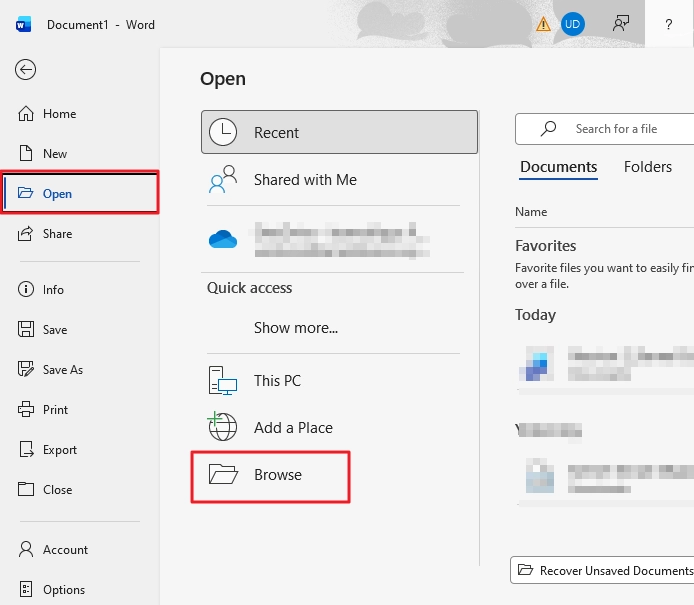Click the Account person icon
The height and width of the screenshot is (605, 694).
coord(26,549)
